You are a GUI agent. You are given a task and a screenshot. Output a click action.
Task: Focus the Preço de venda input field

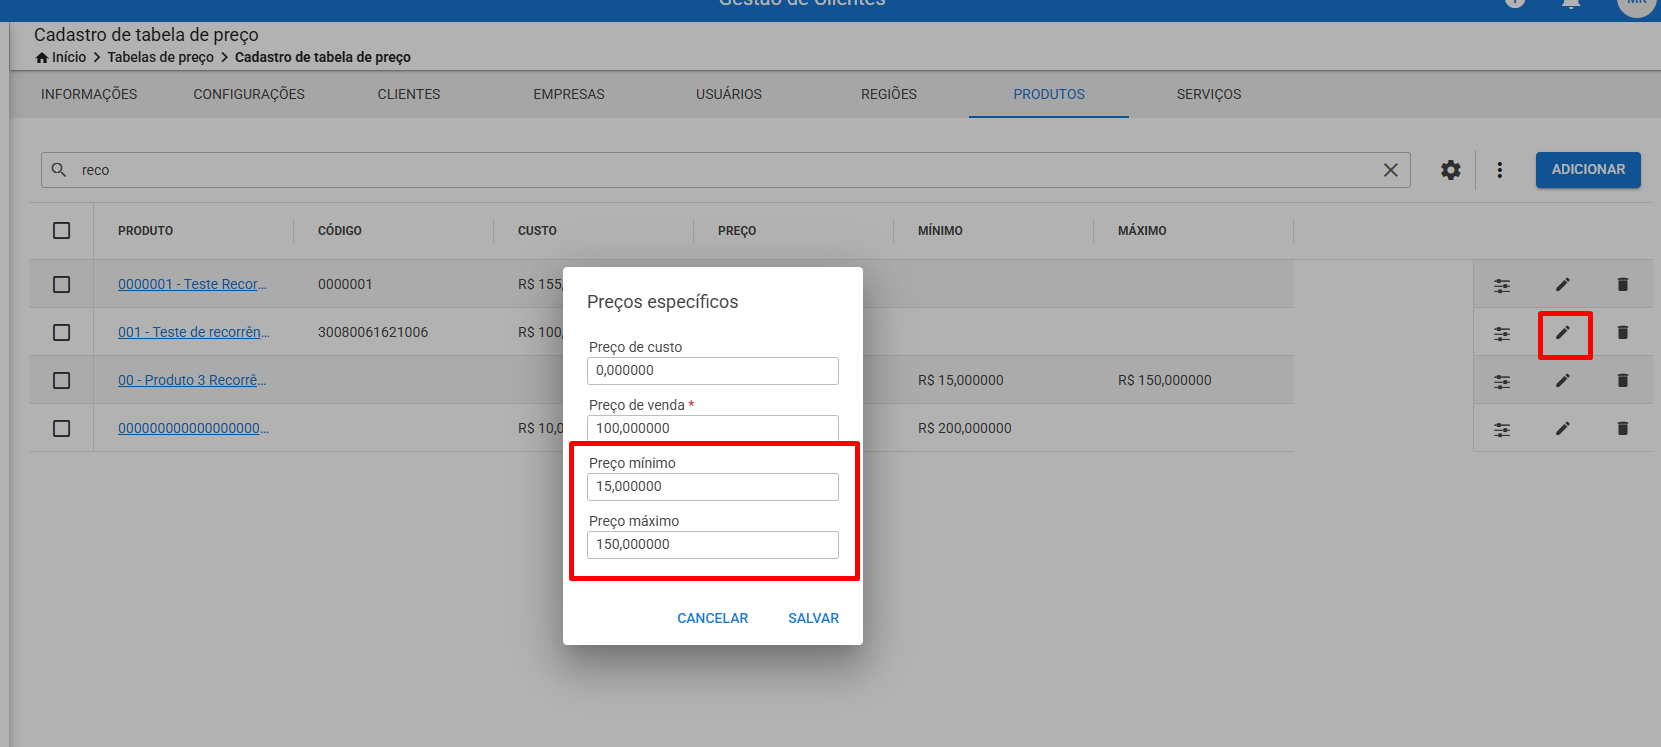click(713, 428)
